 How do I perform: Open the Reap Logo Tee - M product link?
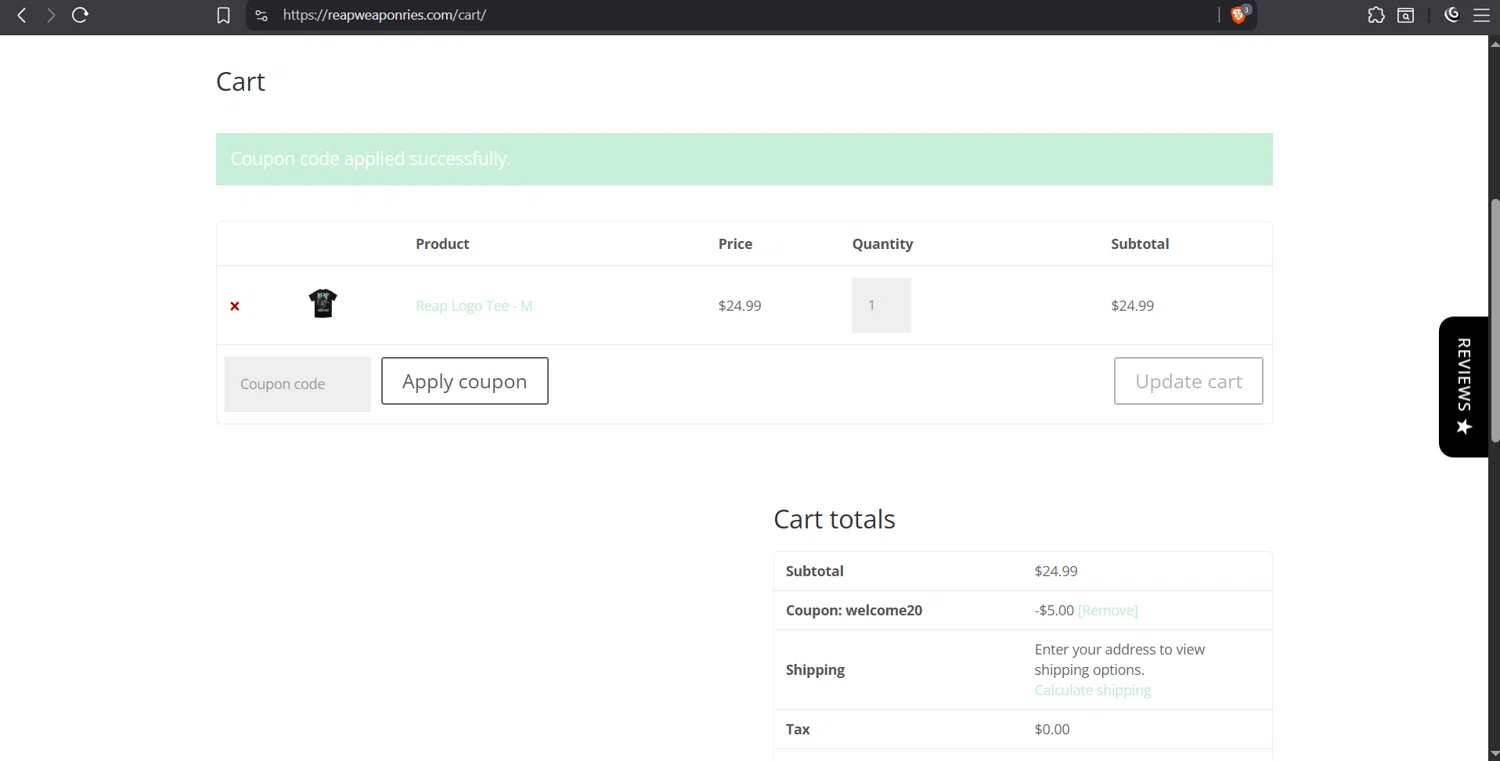[474, 305]
